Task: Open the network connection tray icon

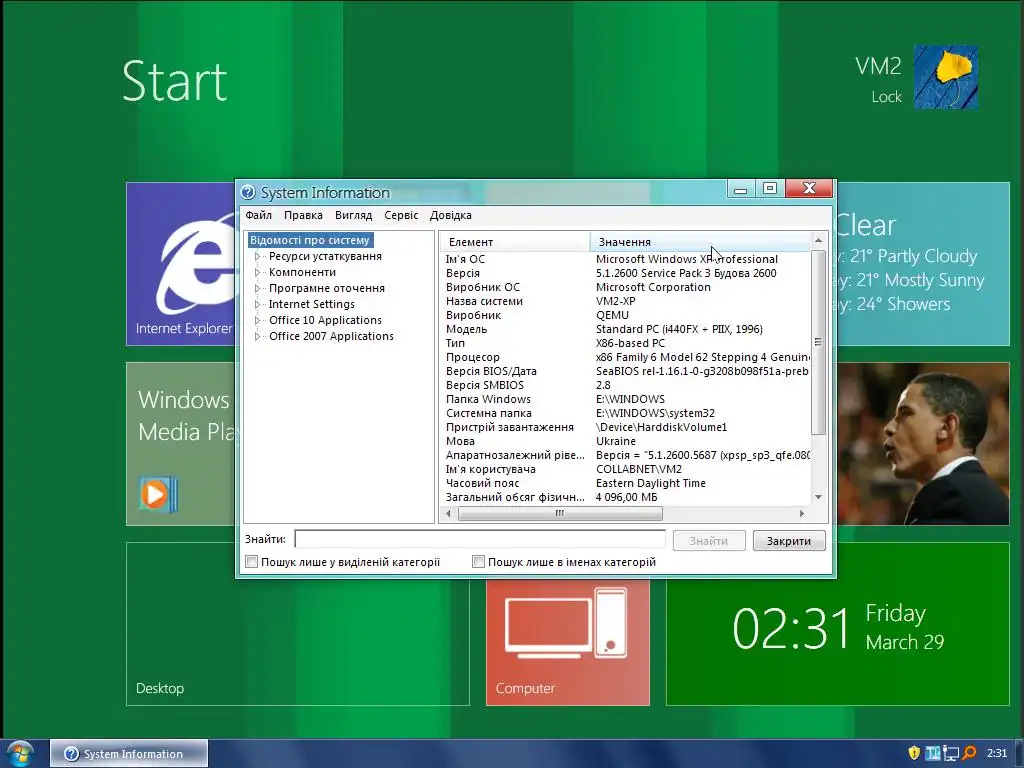Action: 951,754
